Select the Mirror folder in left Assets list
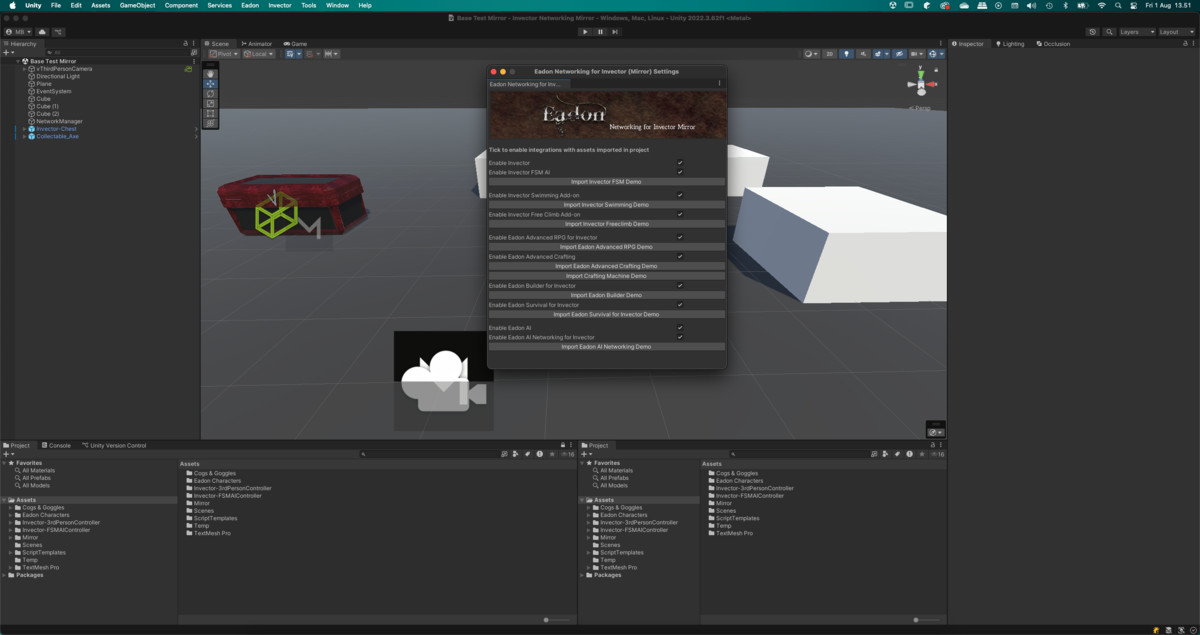The image size is (1200, 635). (x=201, y=503)
